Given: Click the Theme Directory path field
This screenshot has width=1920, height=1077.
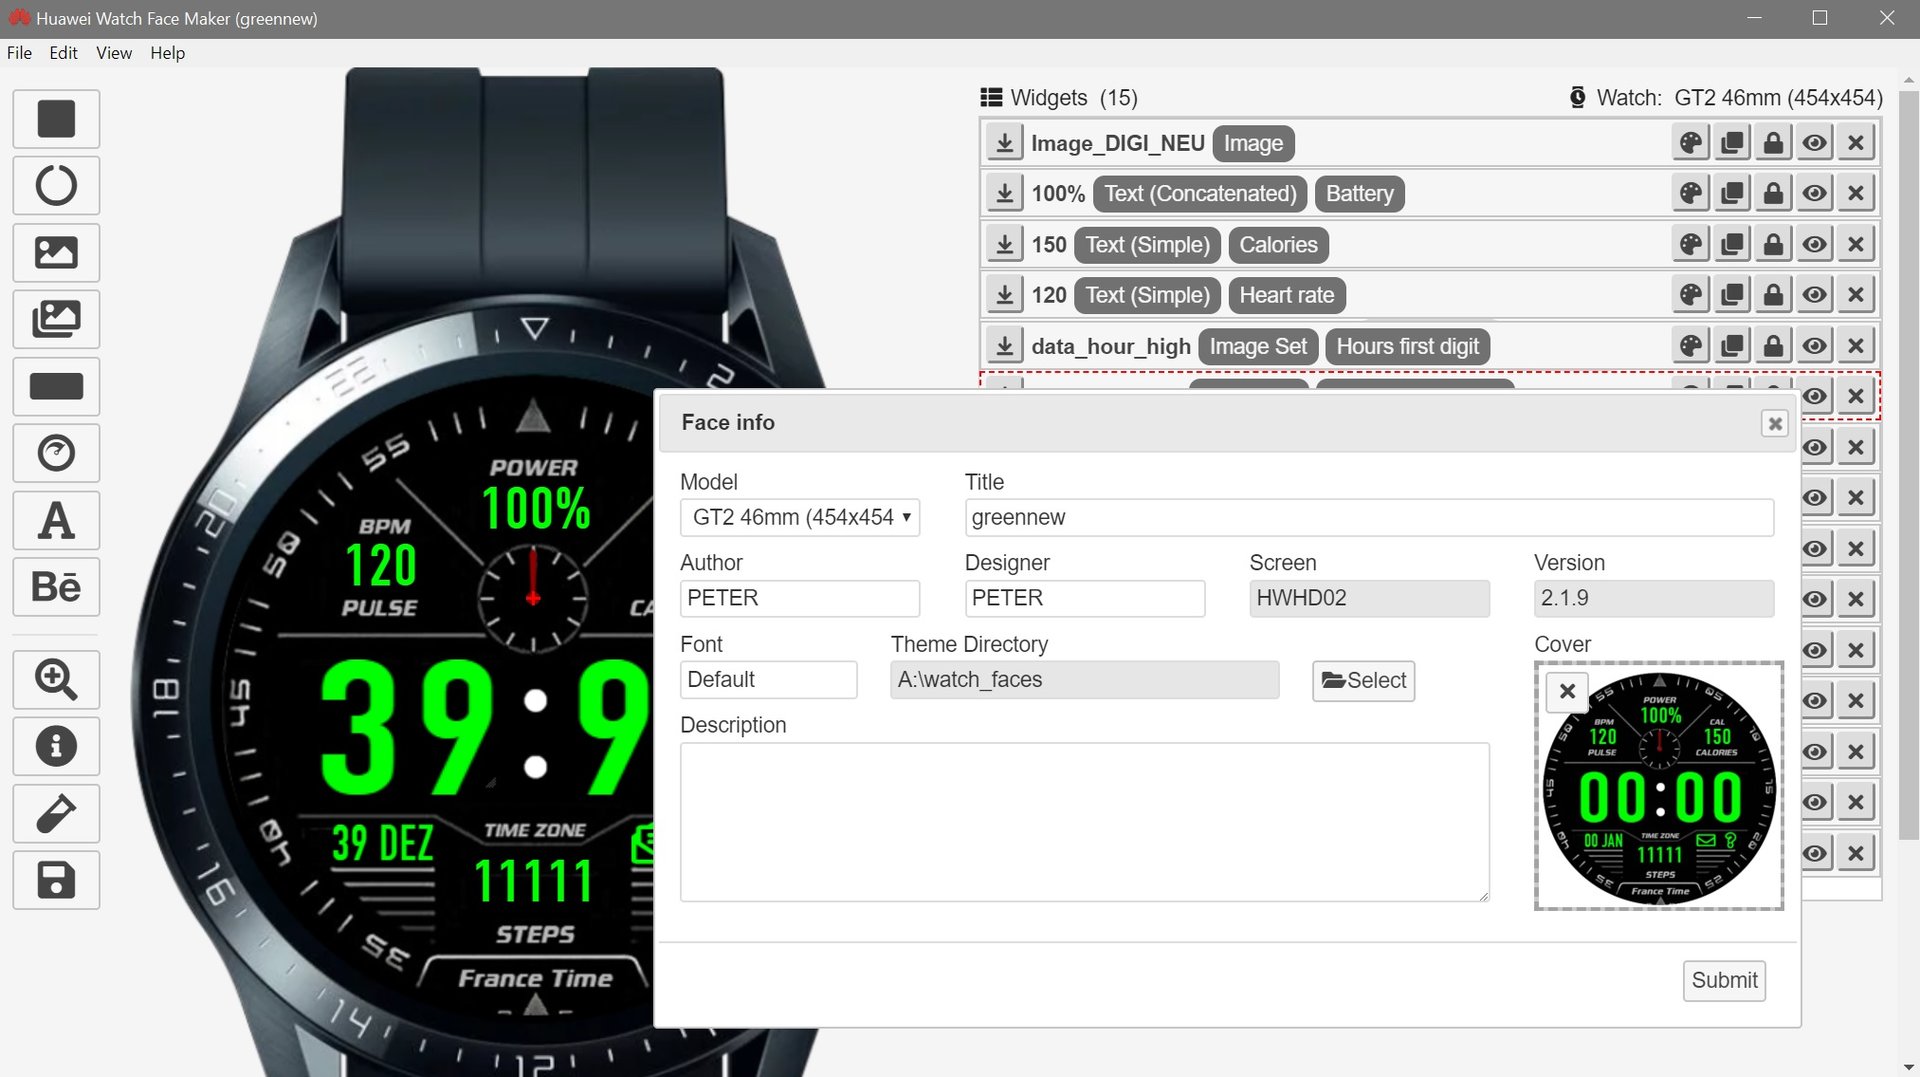Looking at the screenshot, I should 1085,680.
